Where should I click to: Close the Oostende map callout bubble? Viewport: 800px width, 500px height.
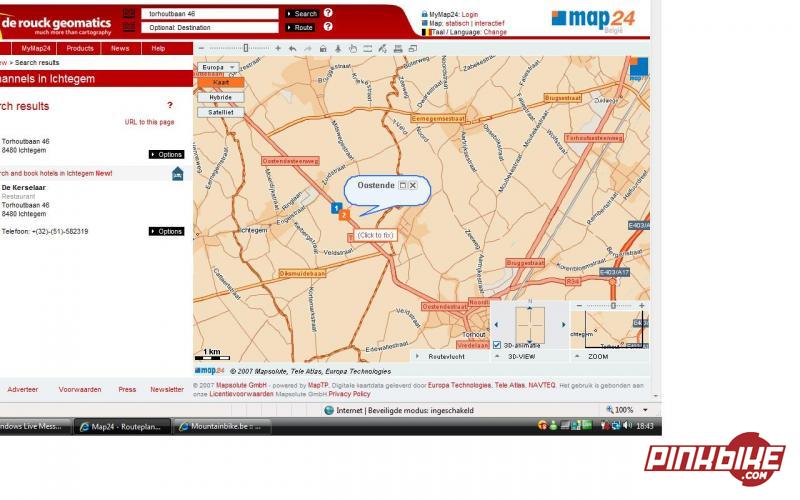412,185
